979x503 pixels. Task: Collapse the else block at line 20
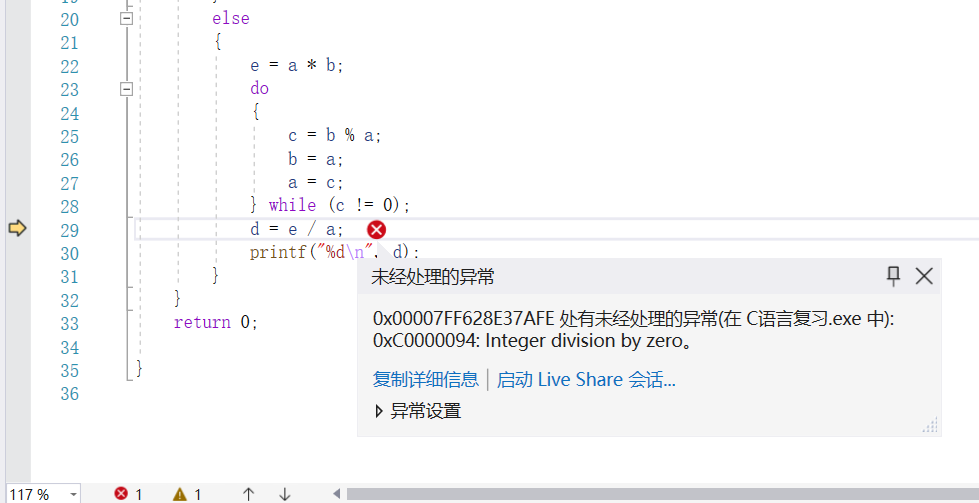(127, 19)
